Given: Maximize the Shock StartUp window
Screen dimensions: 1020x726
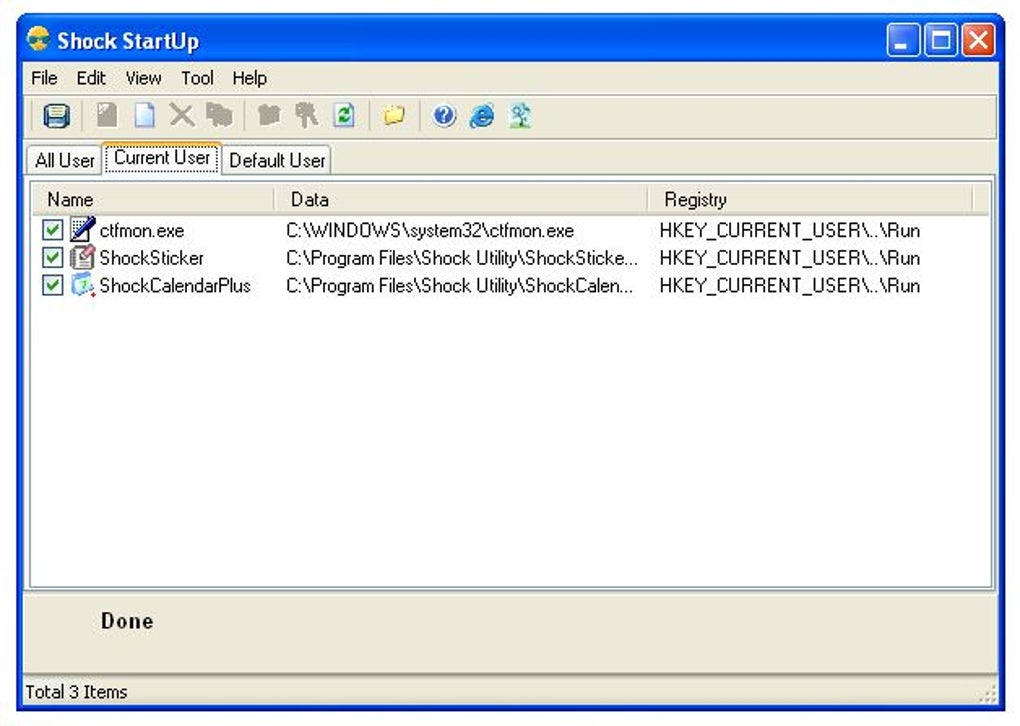Looking at the screenshot, I should pos(941,40).
